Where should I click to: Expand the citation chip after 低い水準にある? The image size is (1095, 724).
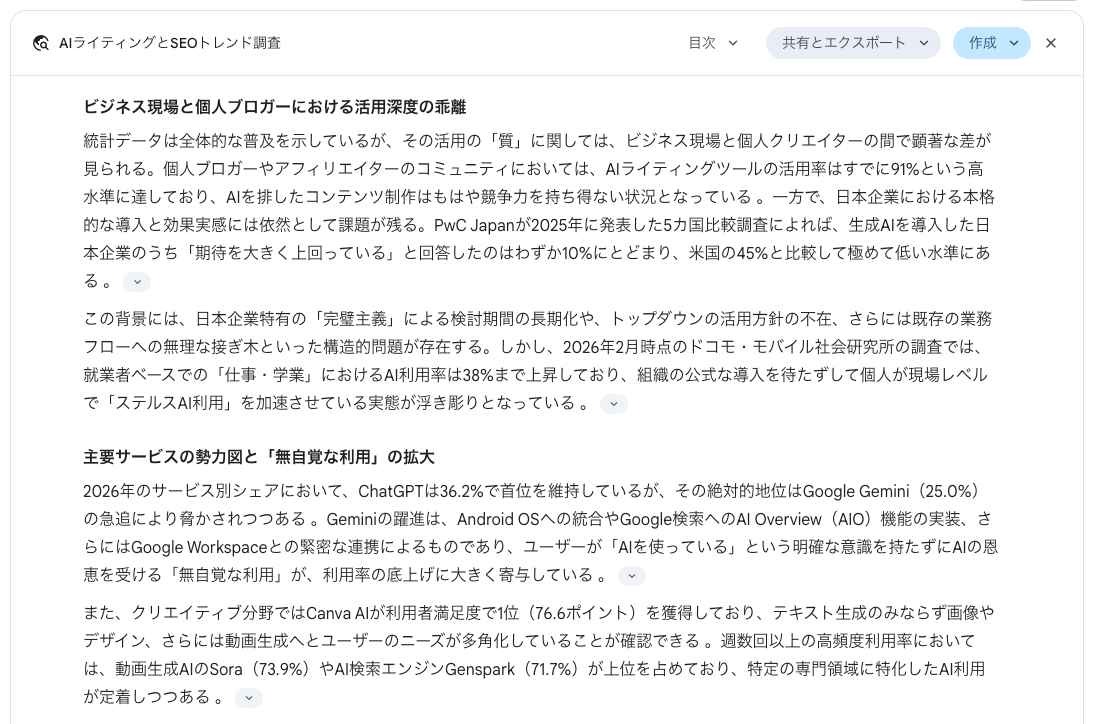pyautogui.click(x=137, y=282)
